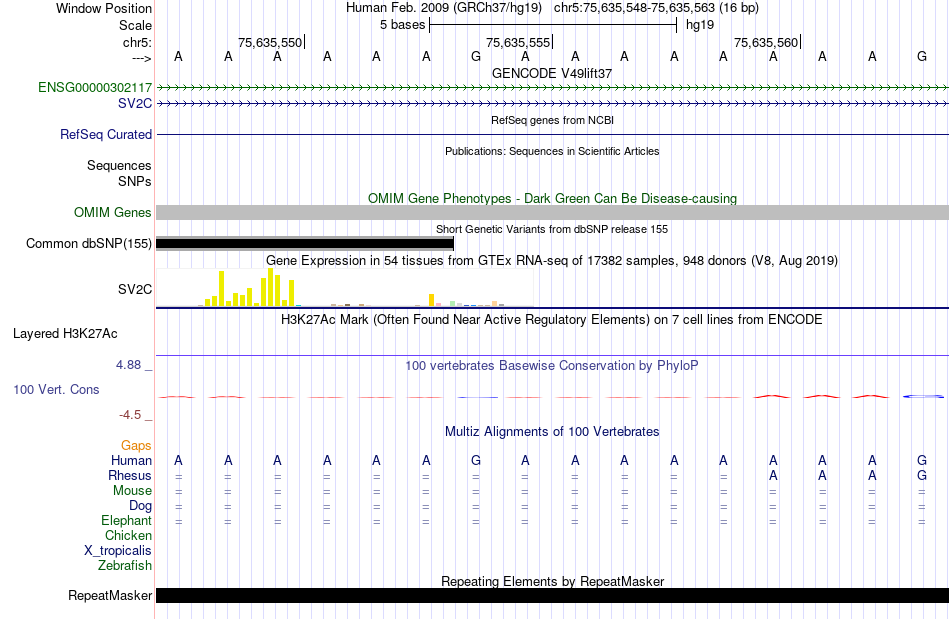
Task: Click Publications: Sequences in Scientific Articles title
Action: coord(552,151)
